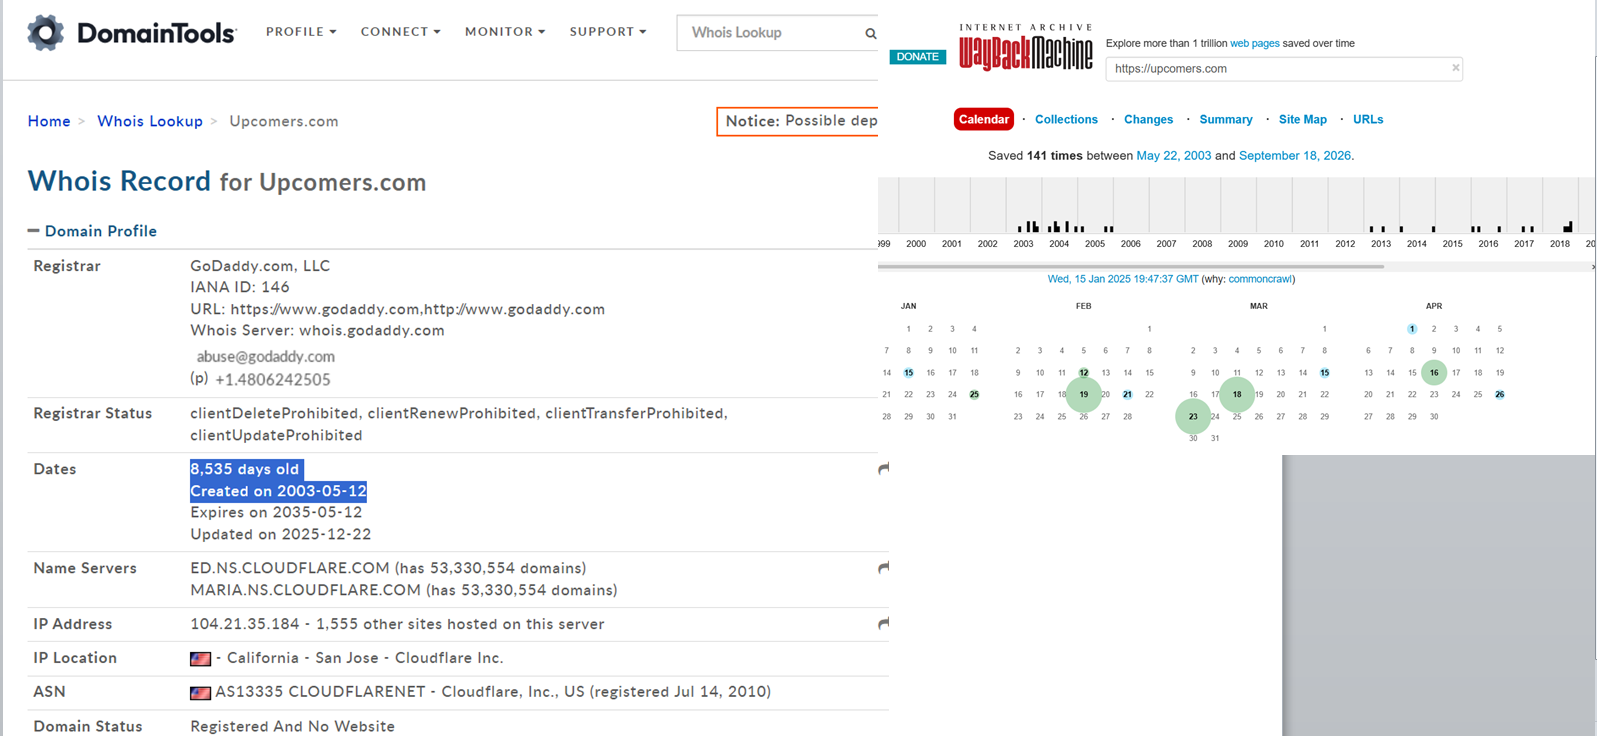The image size is (1597, 736).
Task: Click the Home breadcrumb link
Action: click(49, 121)
